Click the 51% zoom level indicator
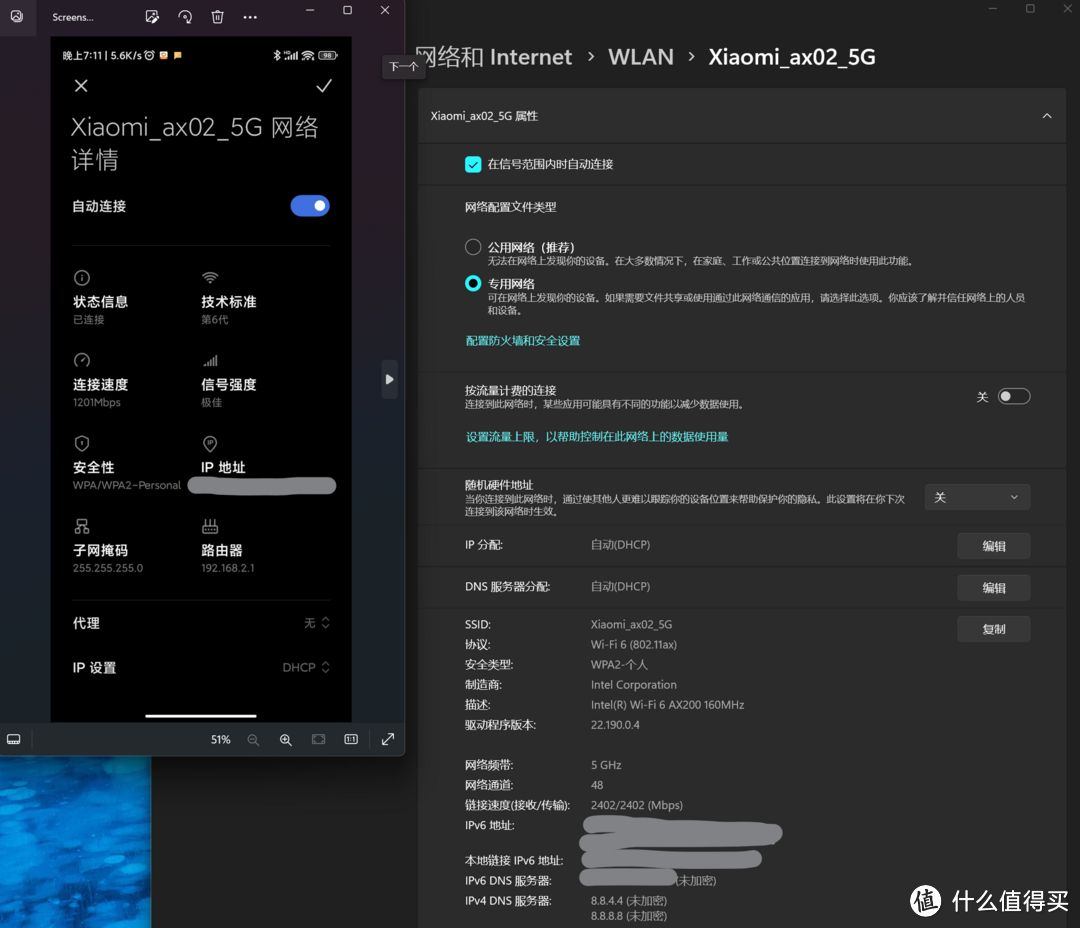 (220, 739)
